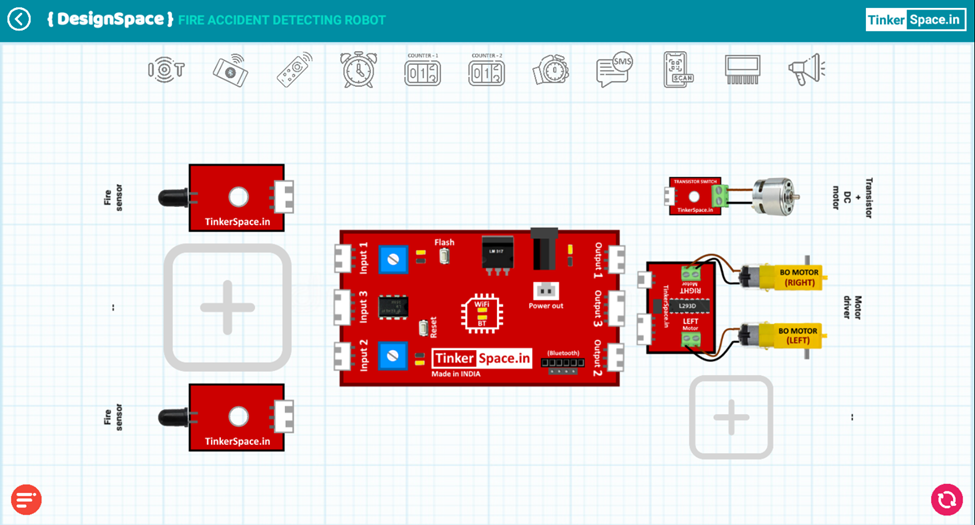Select the Counter - 1 icon
Screen dimensions: 975x525
click(423, 70)
